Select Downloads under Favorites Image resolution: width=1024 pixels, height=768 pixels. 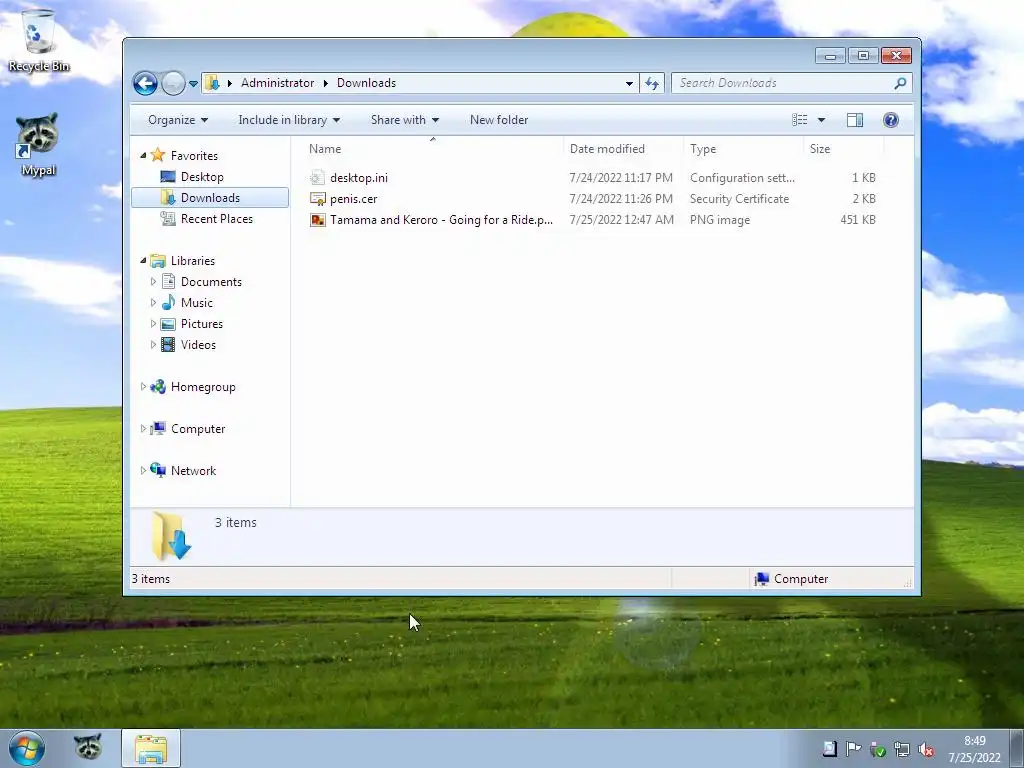(x=210, y=198)
